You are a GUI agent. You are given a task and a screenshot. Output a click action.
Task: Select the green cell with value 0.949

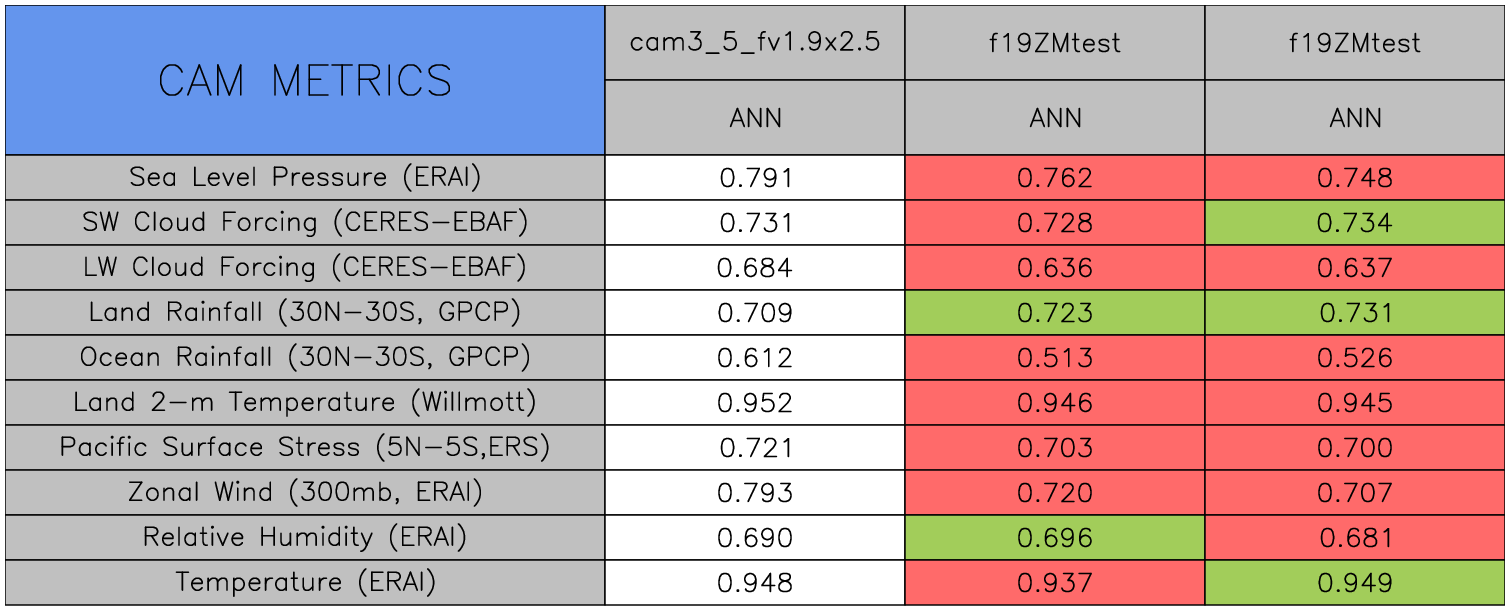pos(1355,583)
